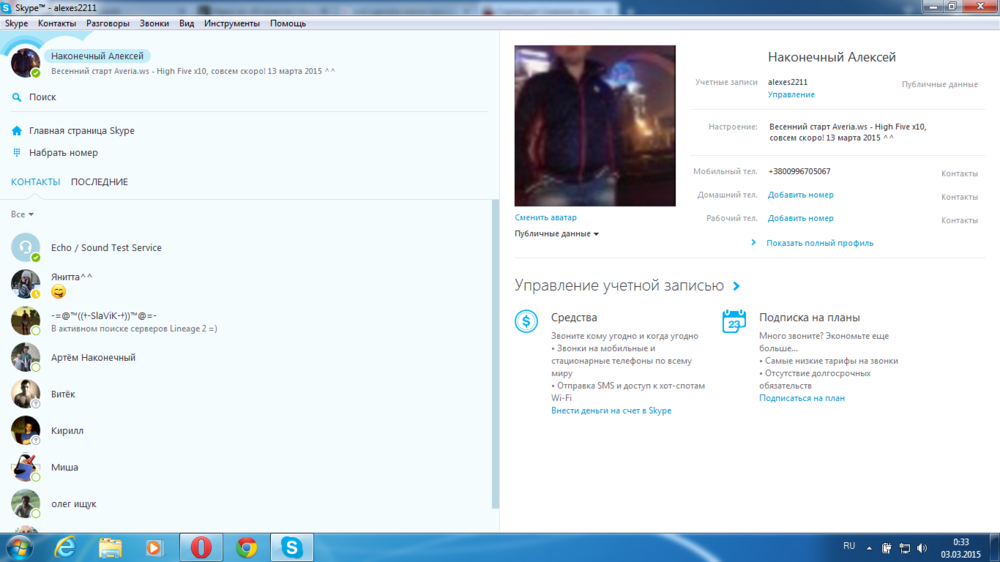Click the Skype home page house icon
This screenshot has width=1000, height=562.
[17, 131]
